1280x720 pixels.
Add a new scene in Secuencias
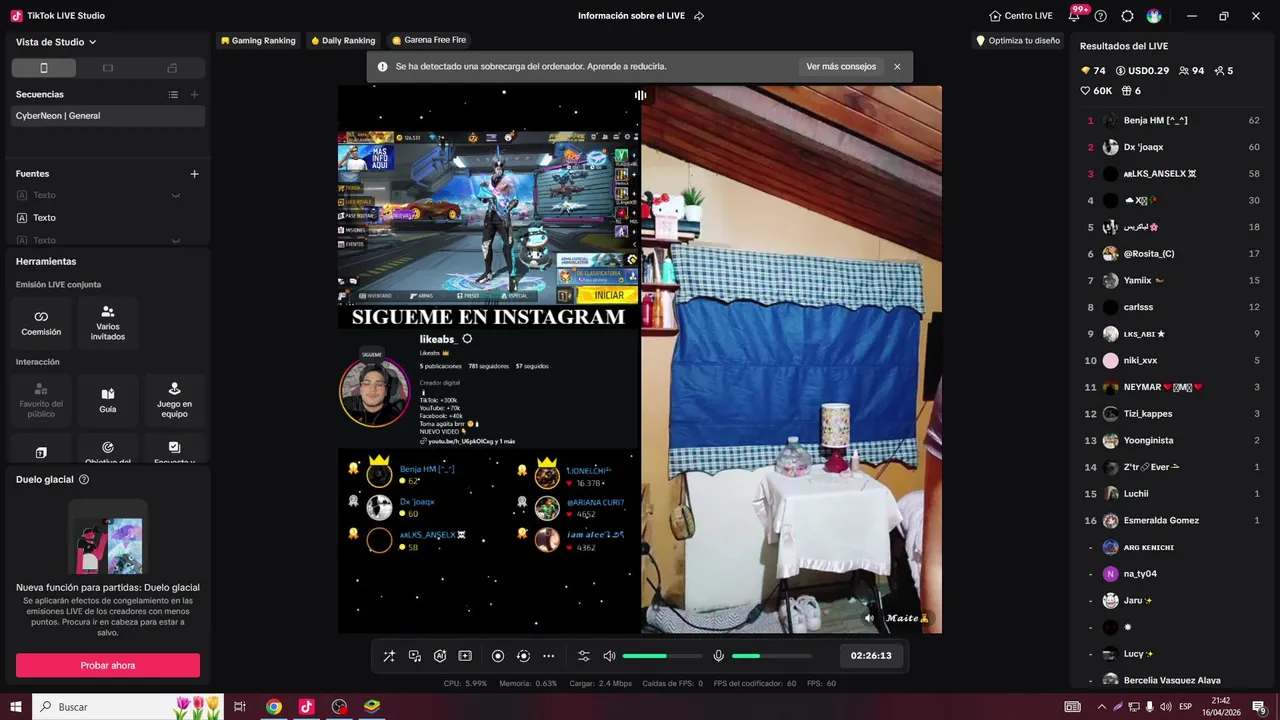(x=194, y=94)
